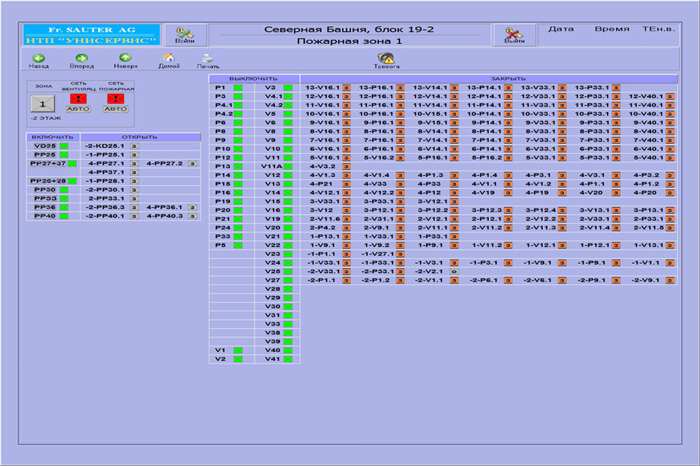Click the orange indicator next to -2-P1.1

point(346,280)
